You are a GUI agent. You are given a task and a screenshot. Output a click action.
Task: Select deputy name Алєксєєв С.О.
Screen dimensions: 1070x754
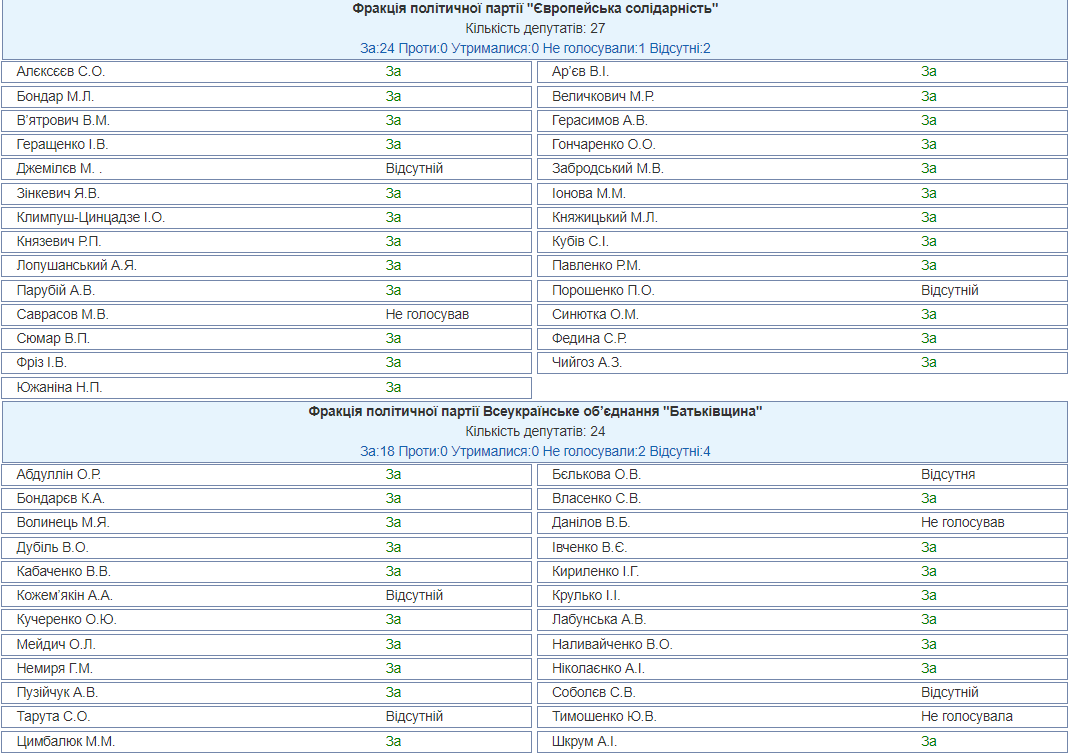(61, 72)
